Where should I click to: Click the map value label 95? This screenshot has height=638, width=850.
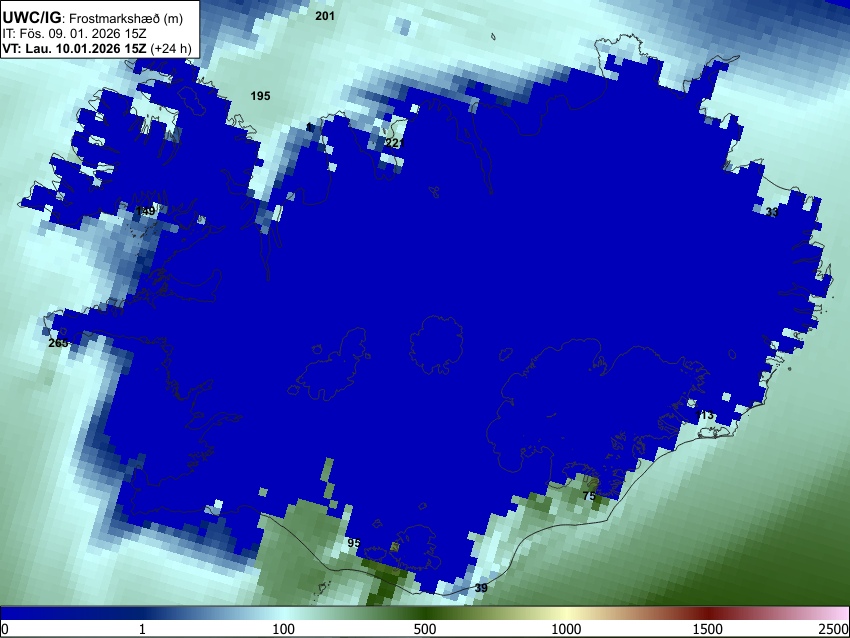(x=354, y=543)
